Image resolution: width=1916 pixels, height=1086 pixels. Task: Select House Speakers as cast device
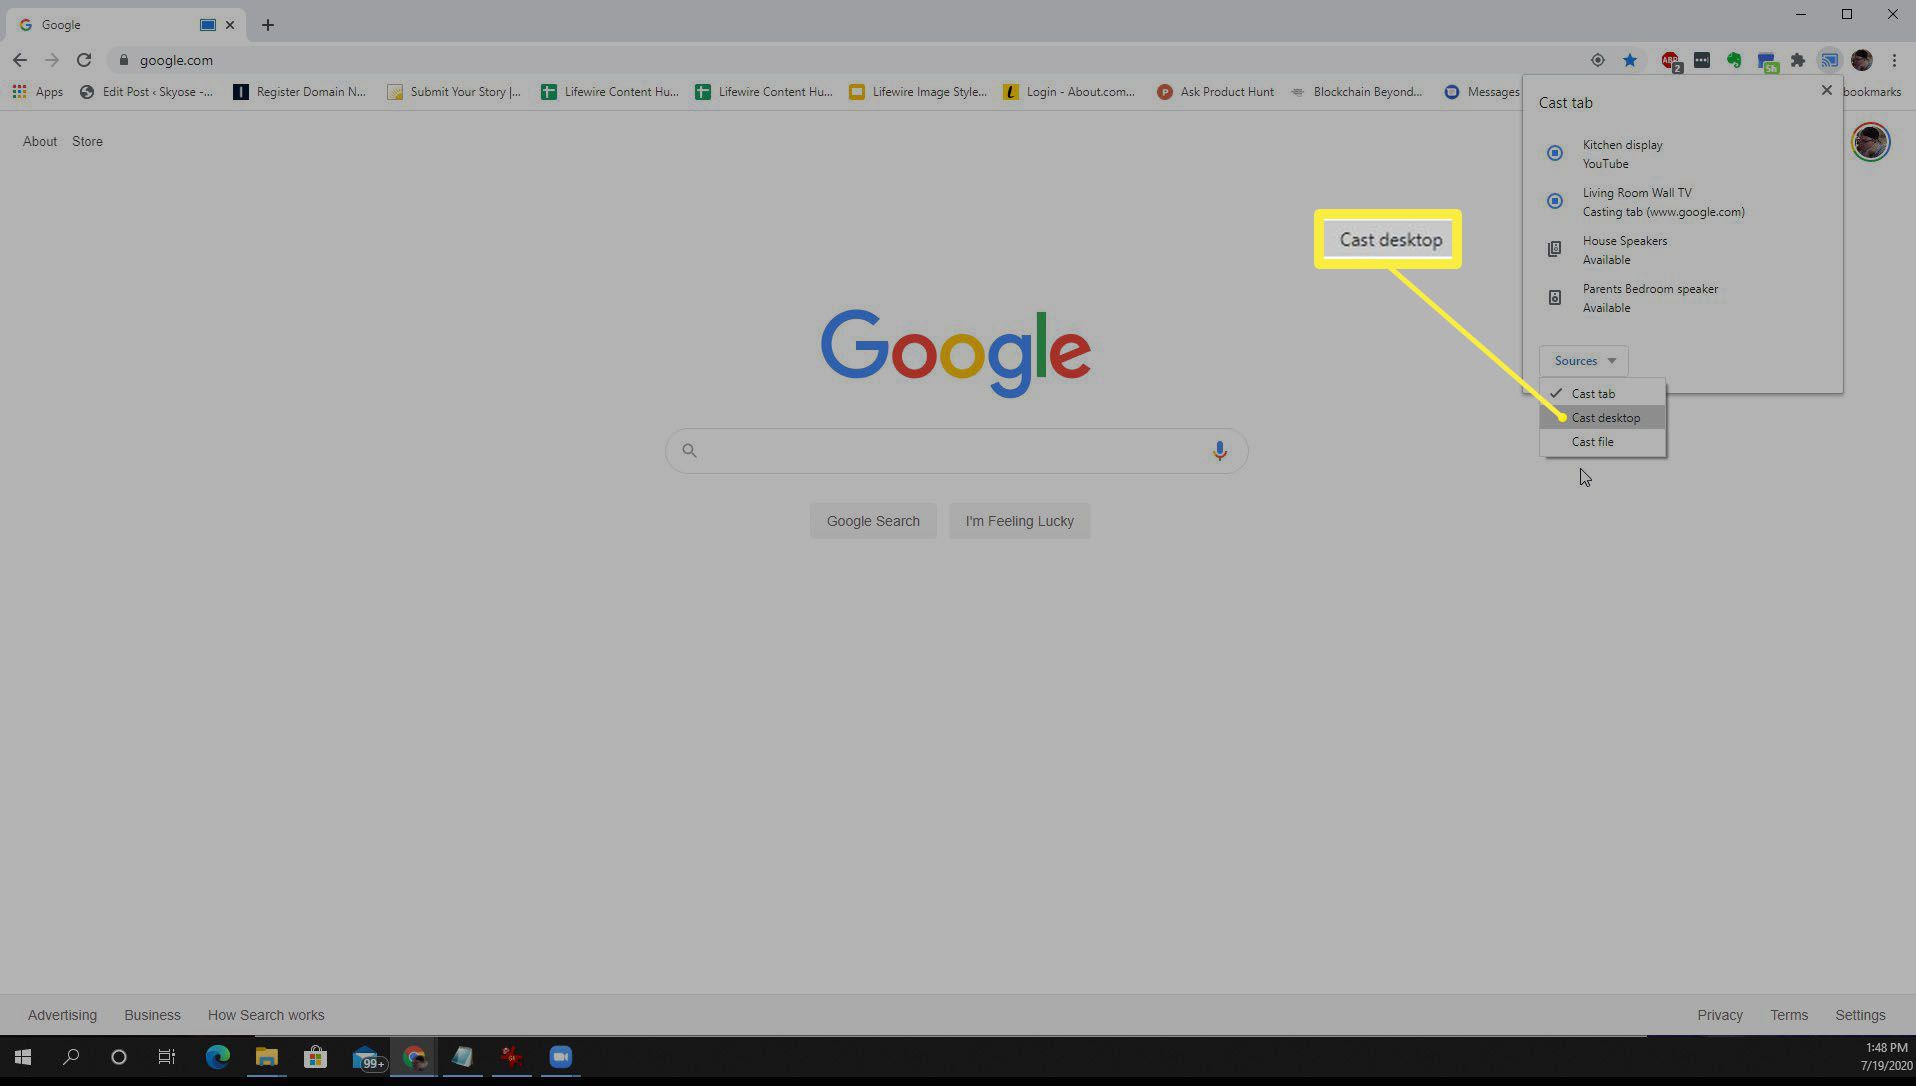(1624, 249)
